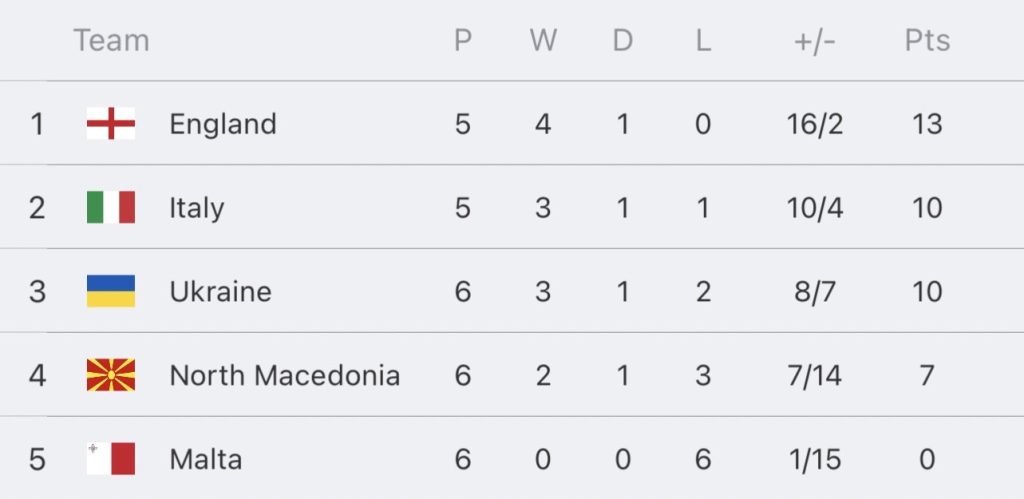Select the Malta team name
Screen dimensions: 1024x499
[206, 459]
